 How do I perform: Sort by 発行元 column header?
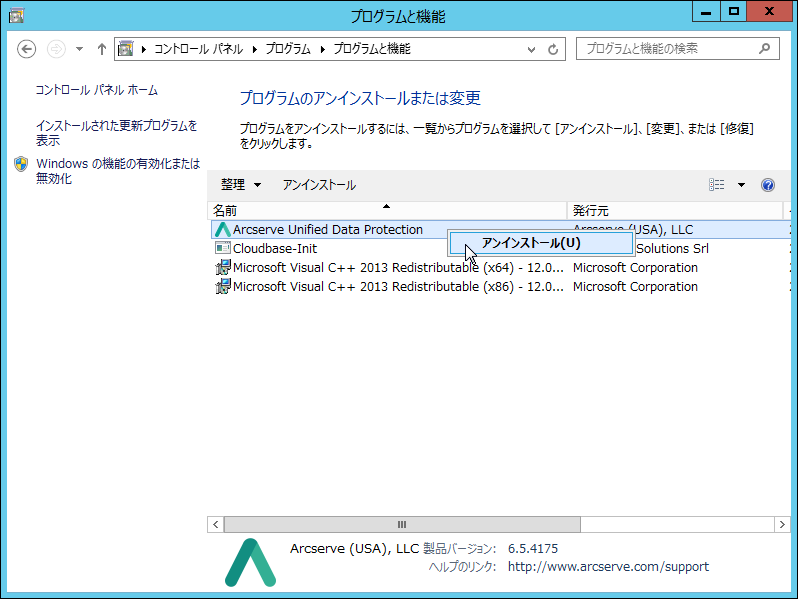point(675,210)
